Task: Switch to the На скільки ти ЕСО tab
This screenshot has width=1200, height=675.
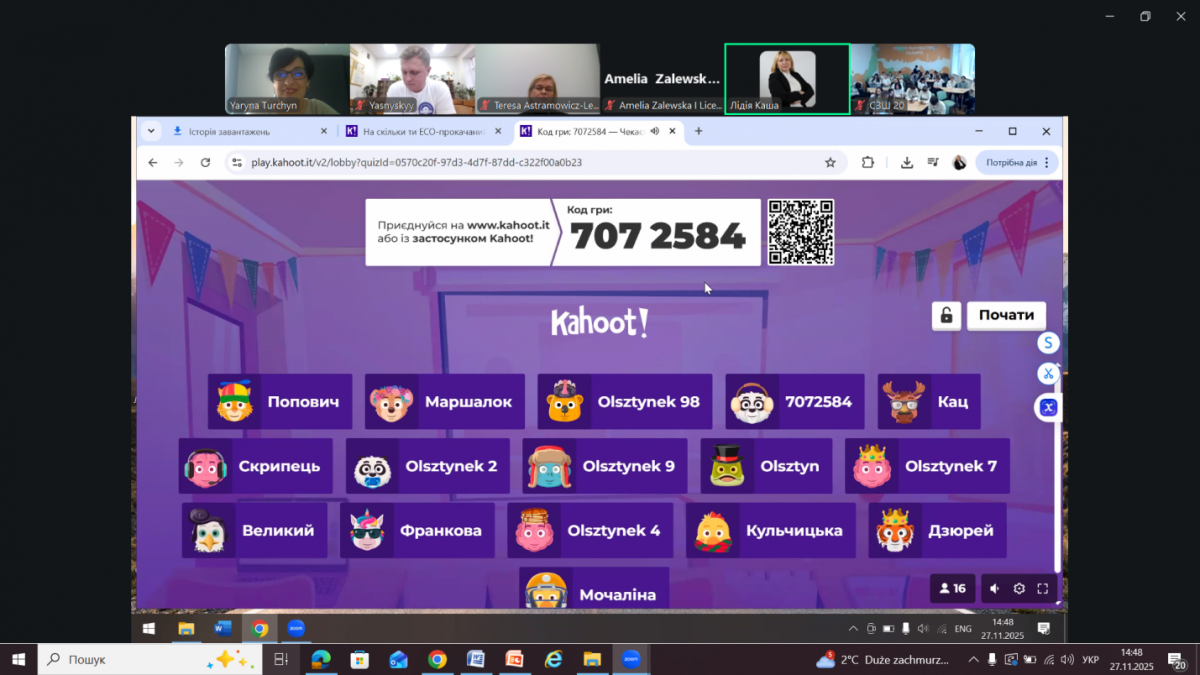Action: click(415, 131)
